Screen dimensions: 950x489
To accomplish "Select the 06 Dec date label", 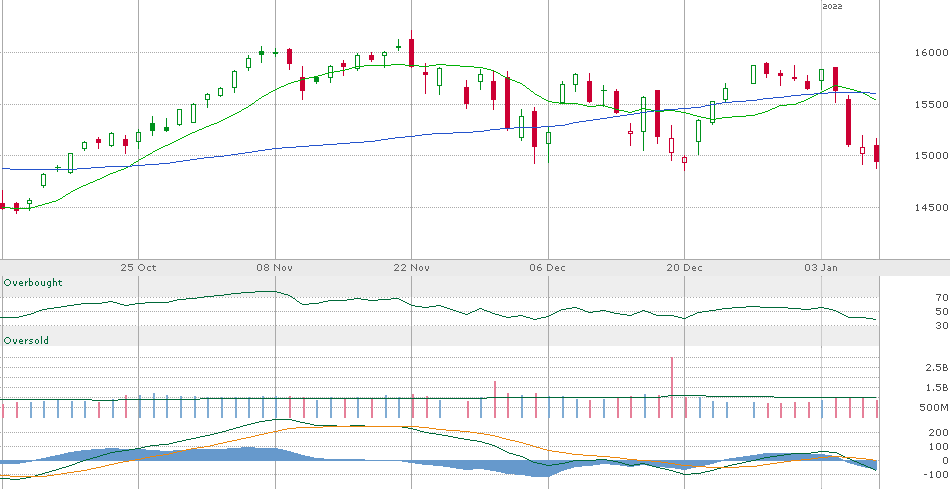I will tap(548, 267).
